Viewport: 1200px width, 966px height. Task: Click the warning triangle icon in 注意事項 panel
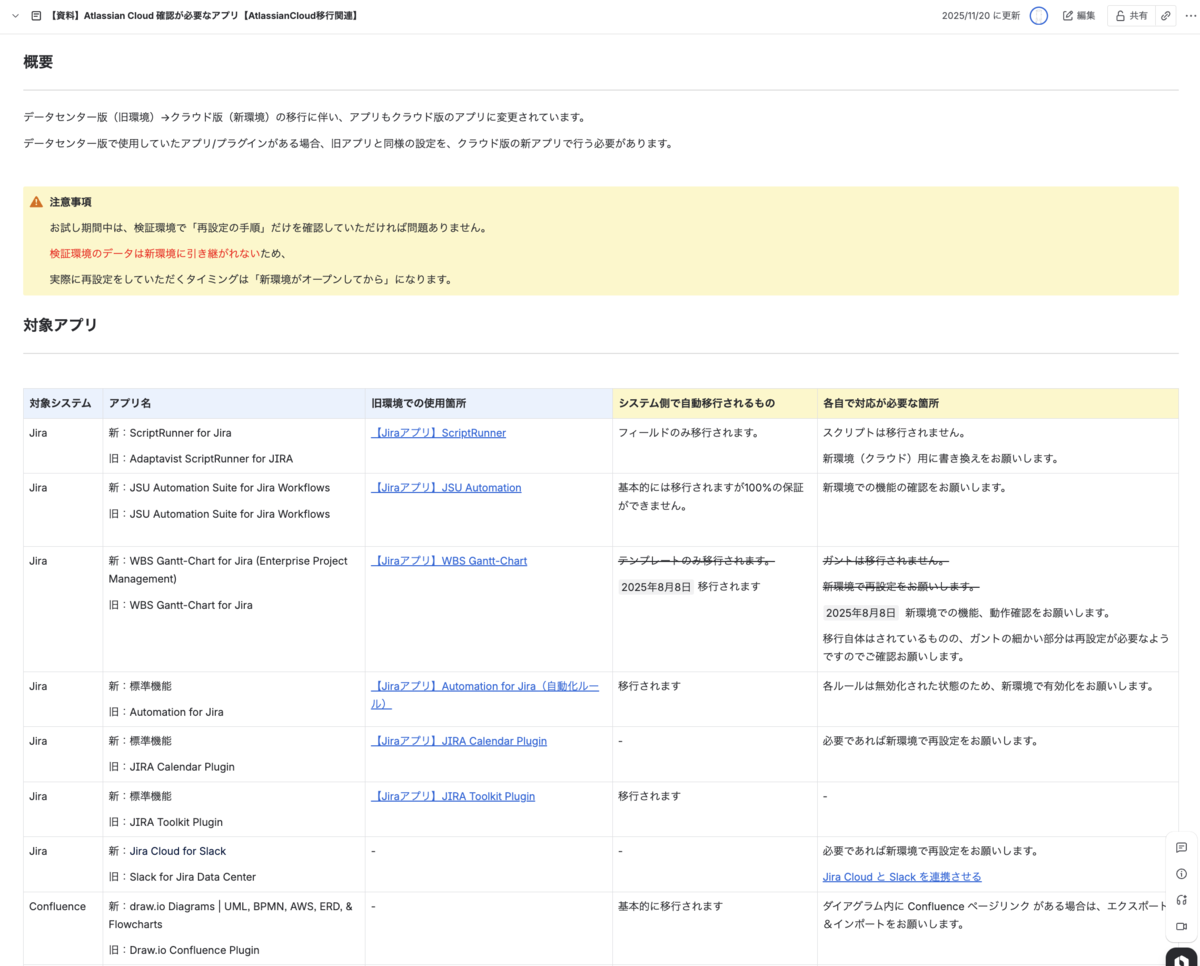(x=36, y=202)
